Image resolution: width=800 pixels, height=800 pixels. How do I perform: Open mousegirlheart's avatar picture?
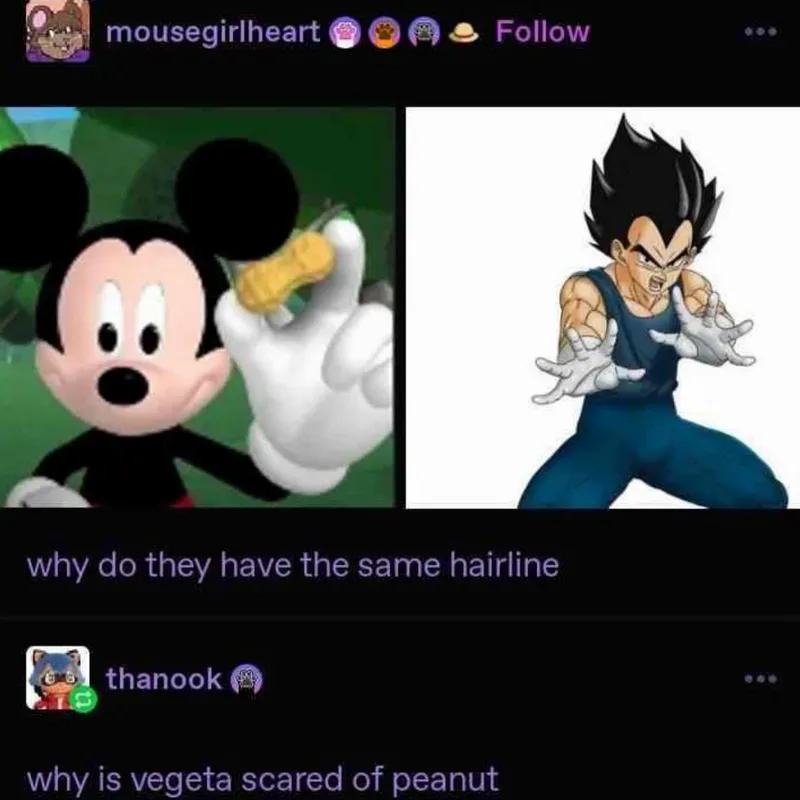pyautogui.click(x=58, y=31)
